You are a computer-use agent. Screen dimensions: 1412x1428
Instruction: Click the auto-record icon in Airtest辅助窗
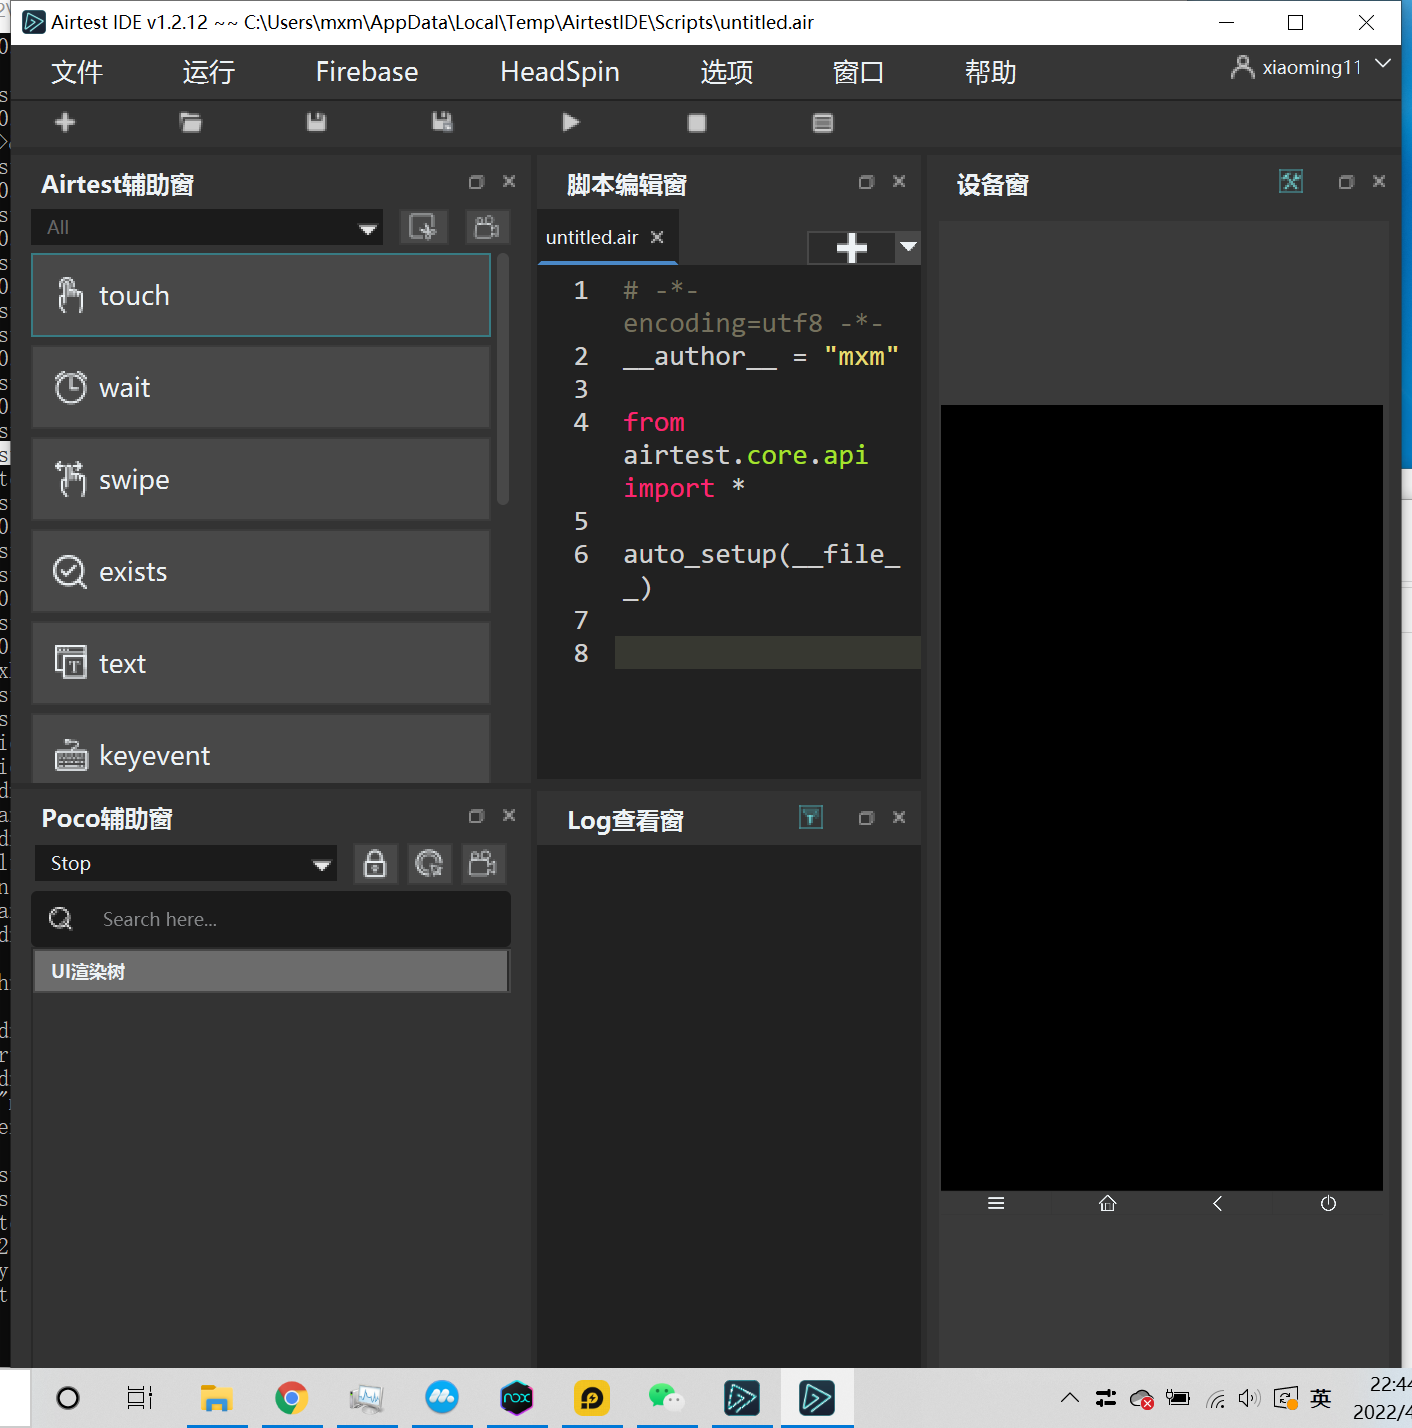[424, 227]
